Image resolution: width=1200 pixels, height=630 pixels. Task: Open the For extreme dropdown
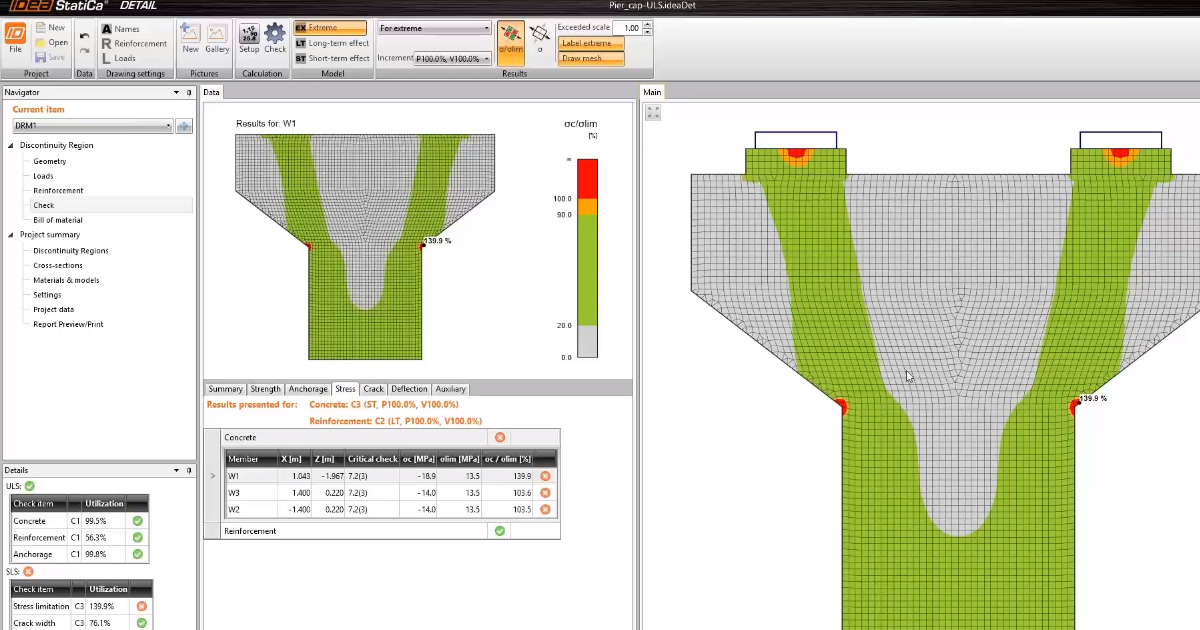click(x=434, y=28)
